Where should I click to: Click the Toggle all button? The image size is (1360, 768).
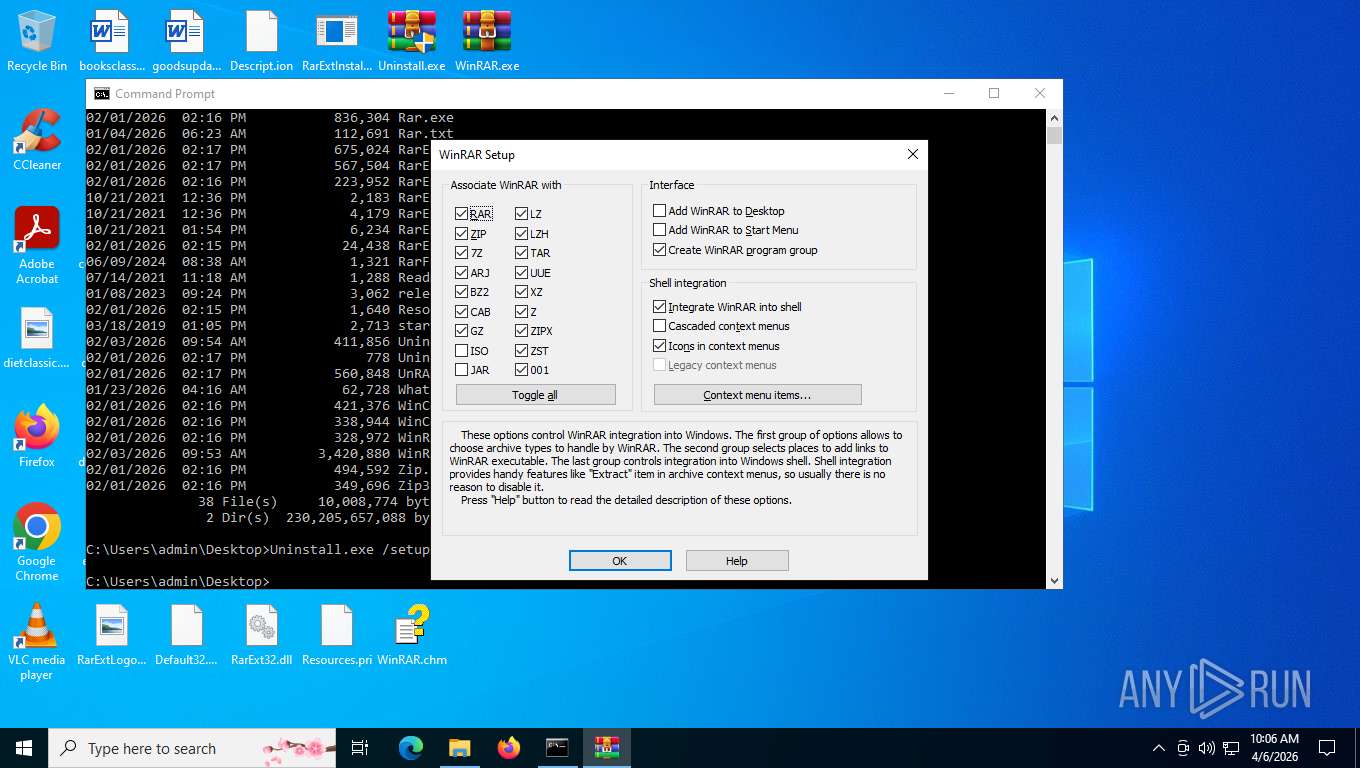(535, 395)
